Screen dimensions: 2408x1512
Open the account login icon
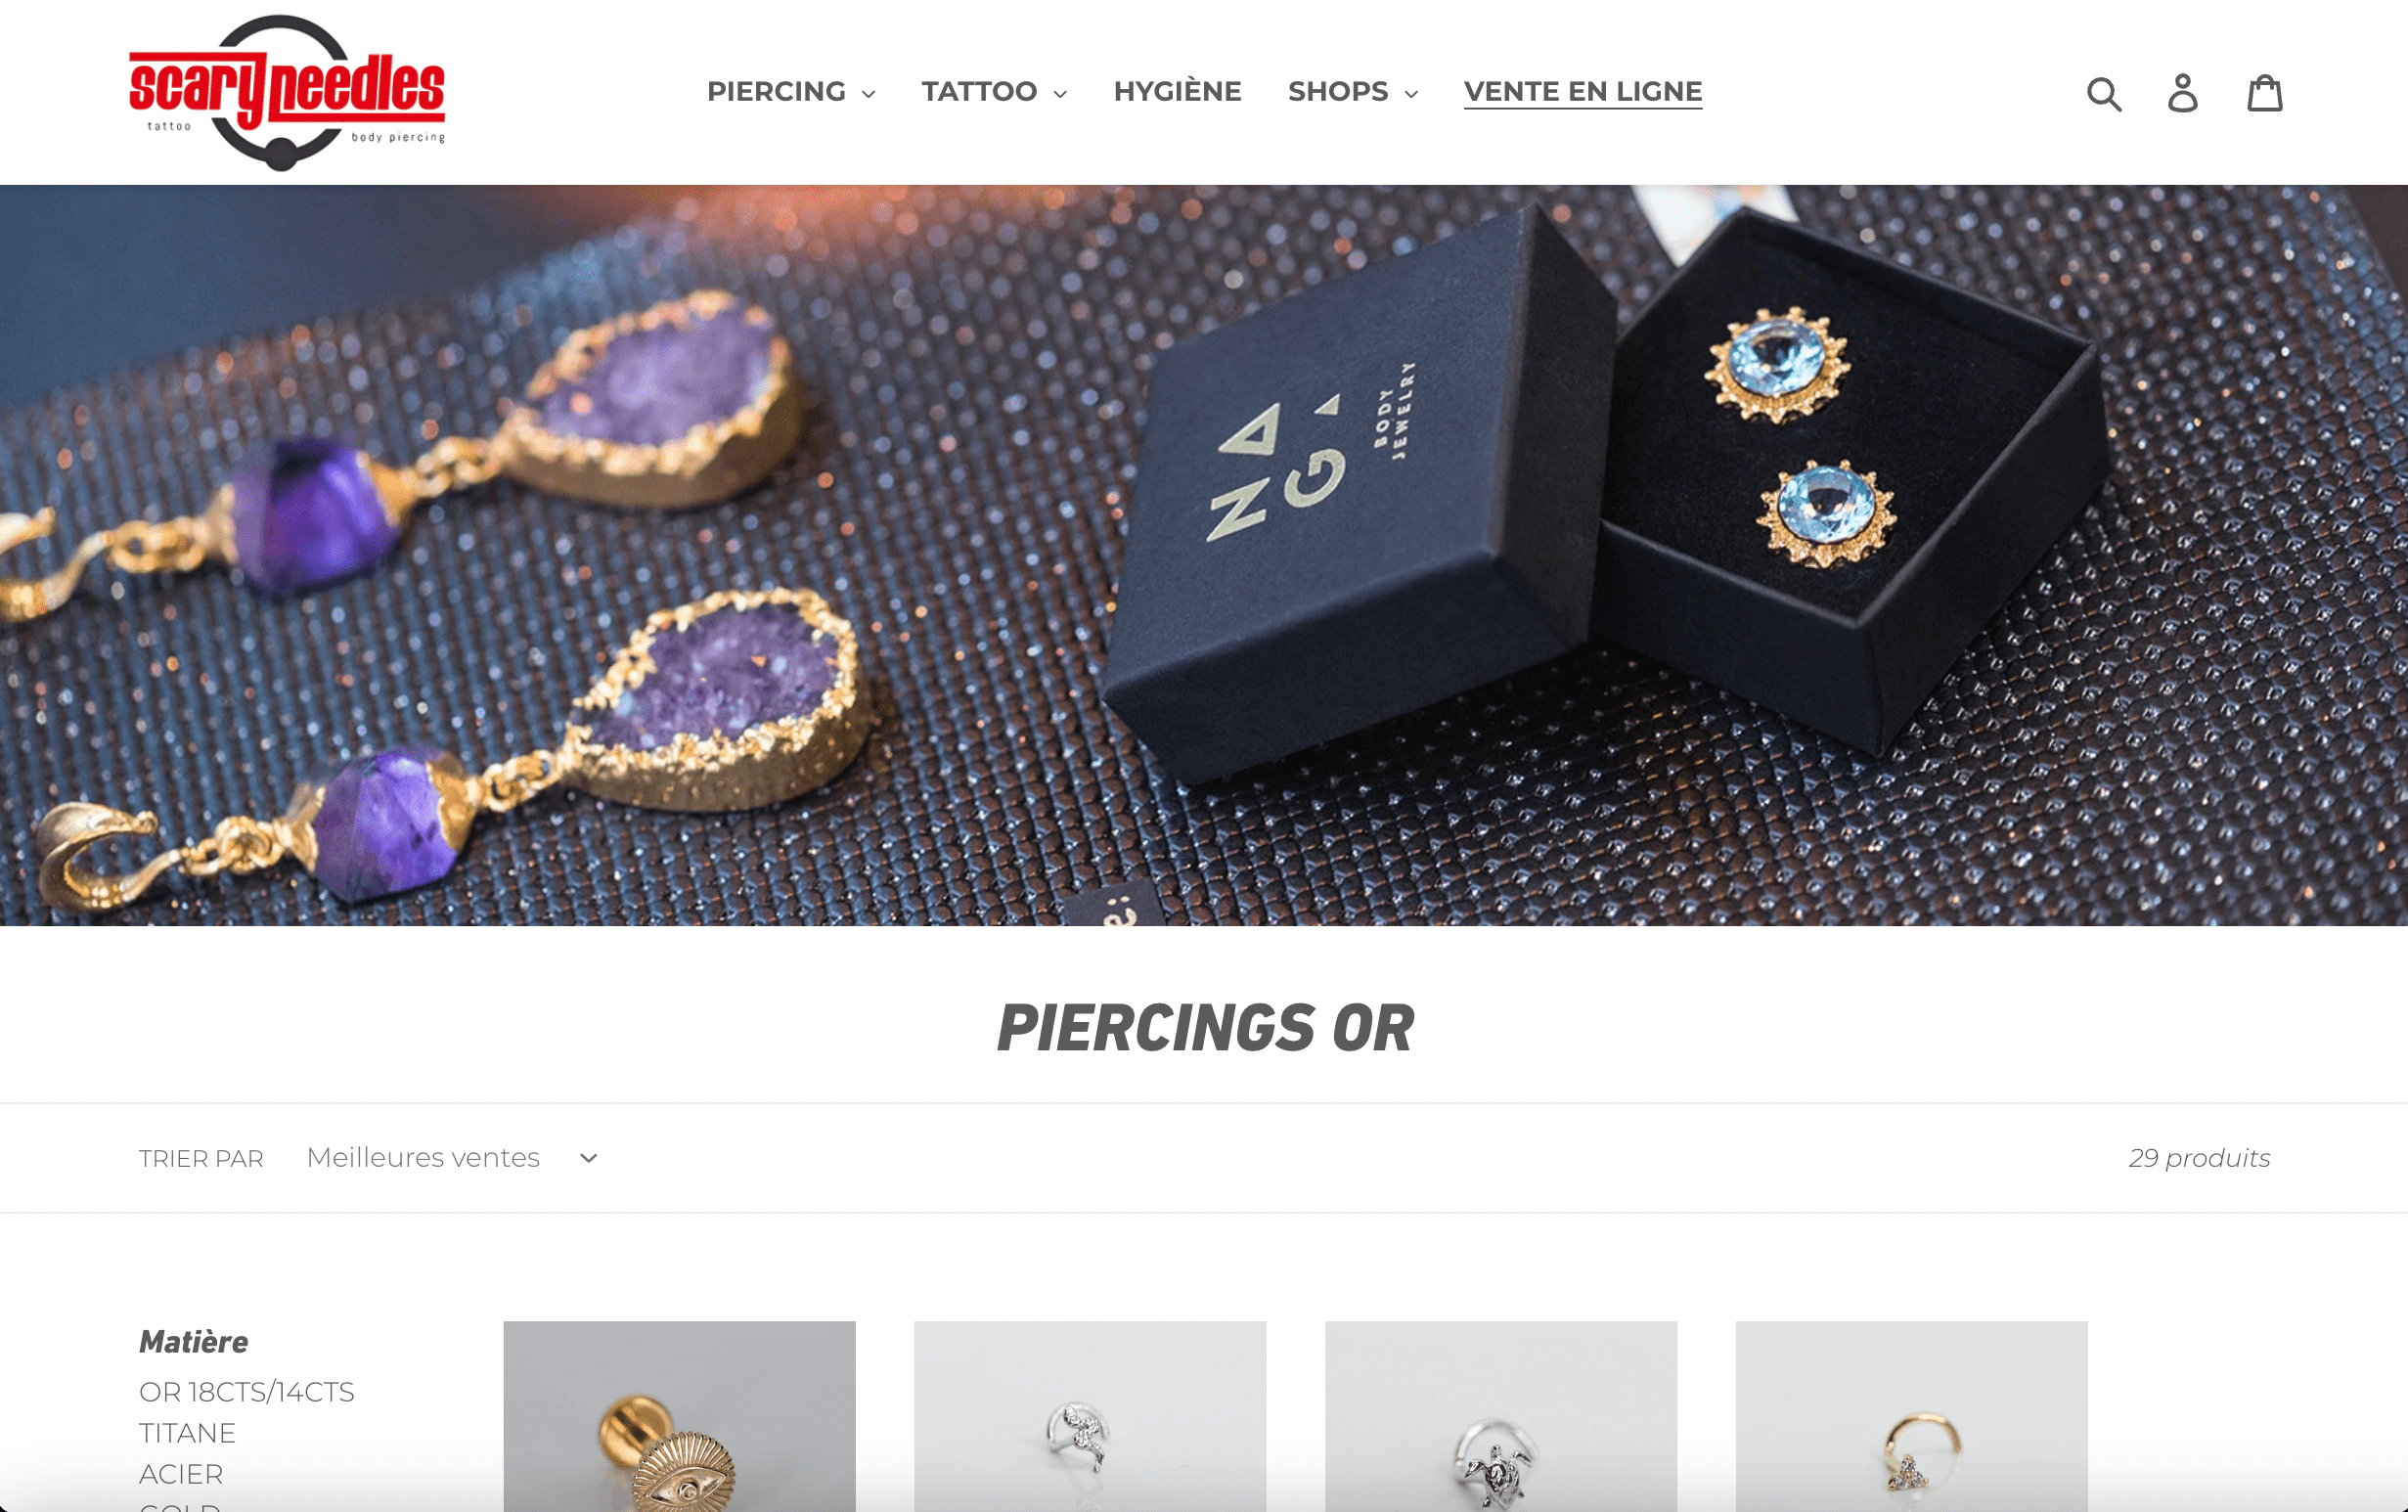tap(2183, 93)
